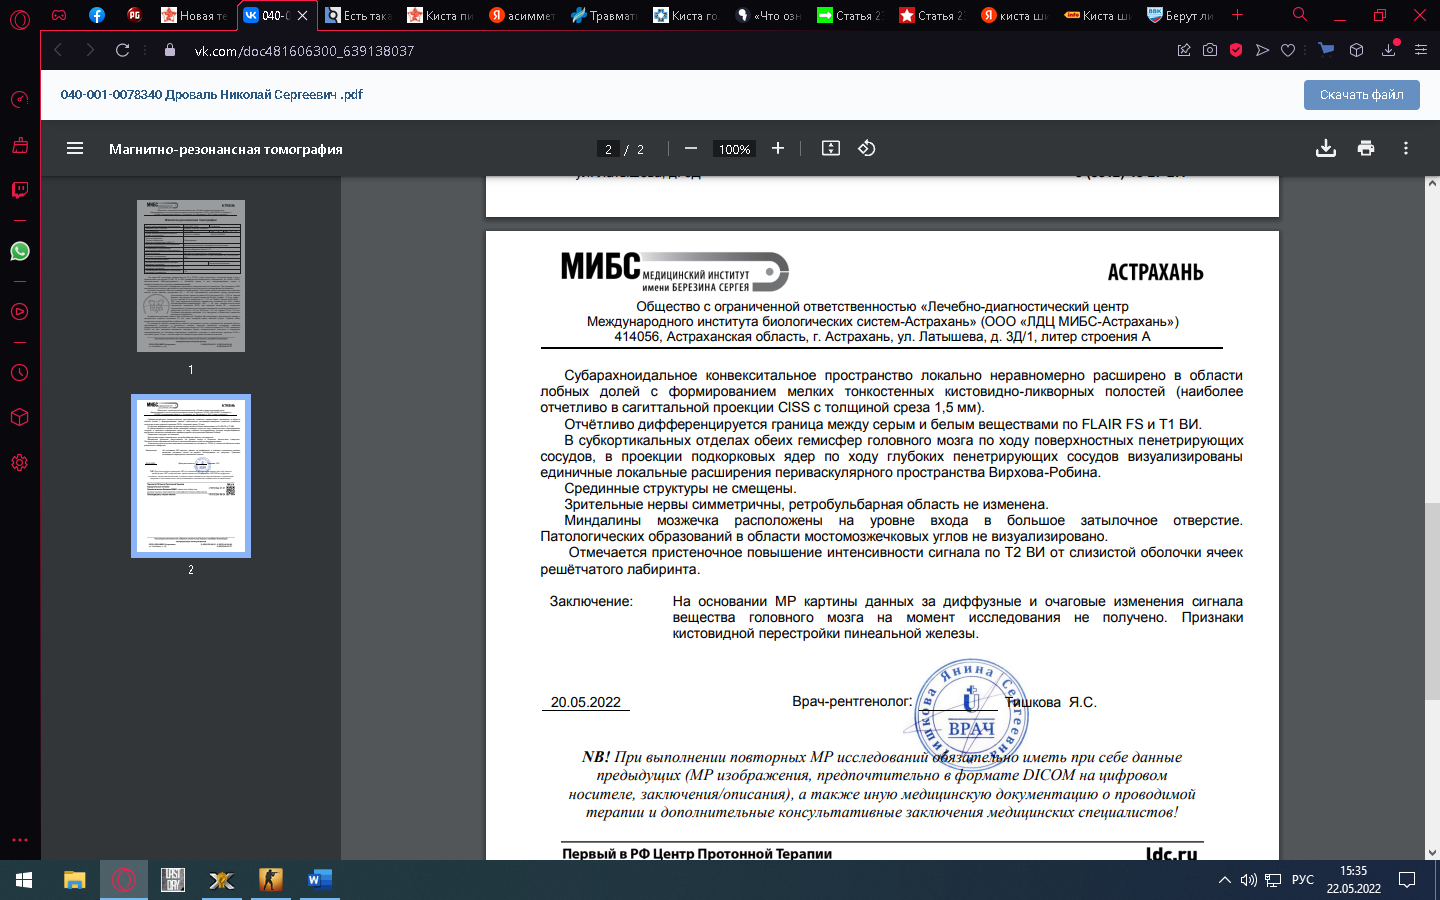Click the zoom in plus button

pos(778,149)
